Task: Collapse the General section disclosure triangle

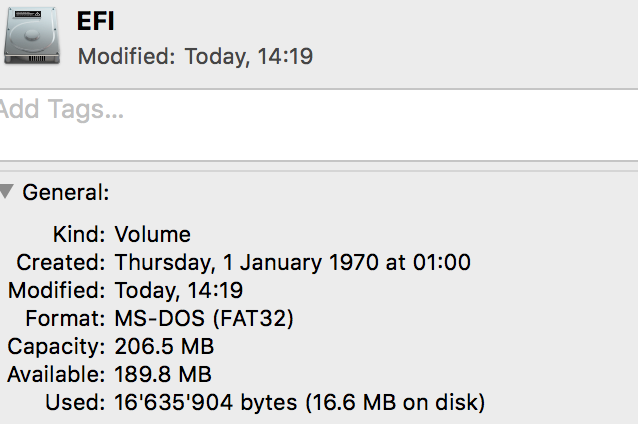Action: (x=8, y=191)
